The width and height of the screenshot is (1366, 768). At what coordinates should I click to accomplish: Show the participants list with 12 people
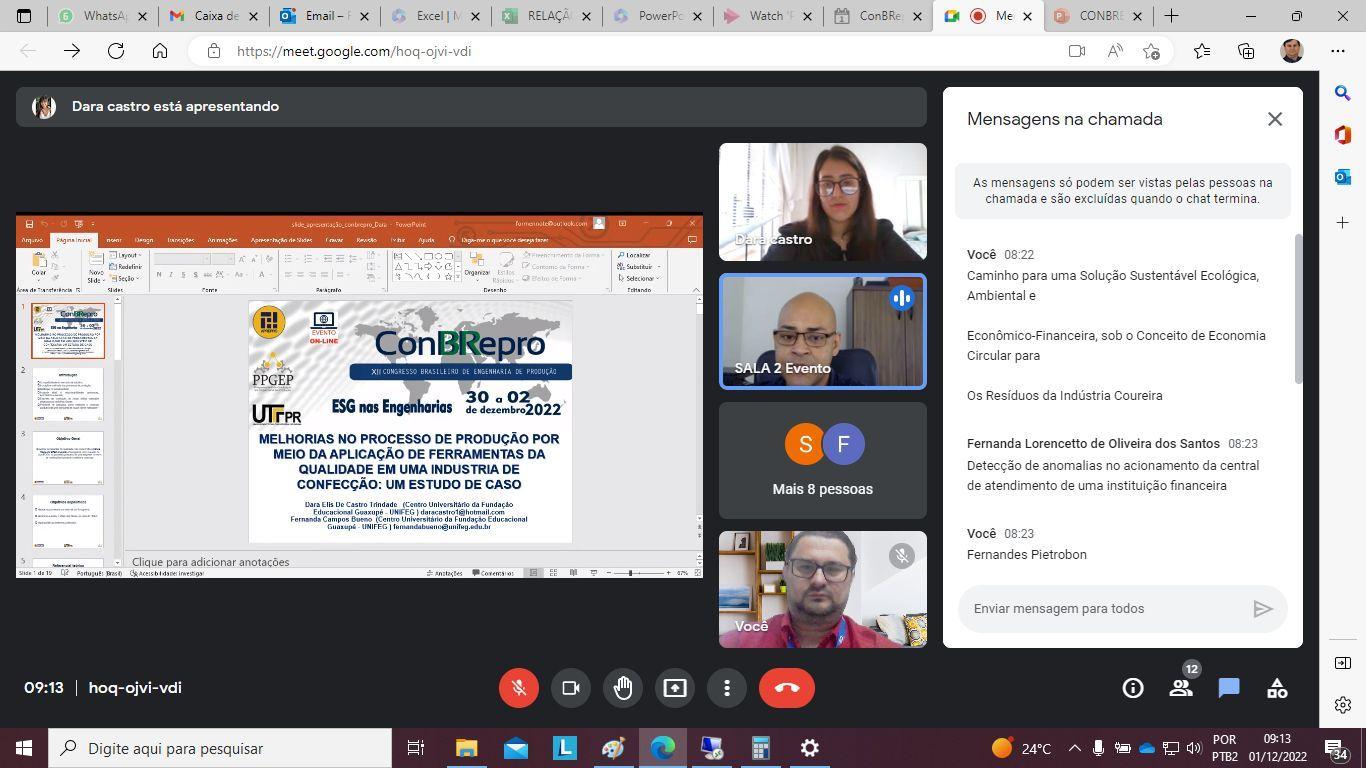(1181, 688)
